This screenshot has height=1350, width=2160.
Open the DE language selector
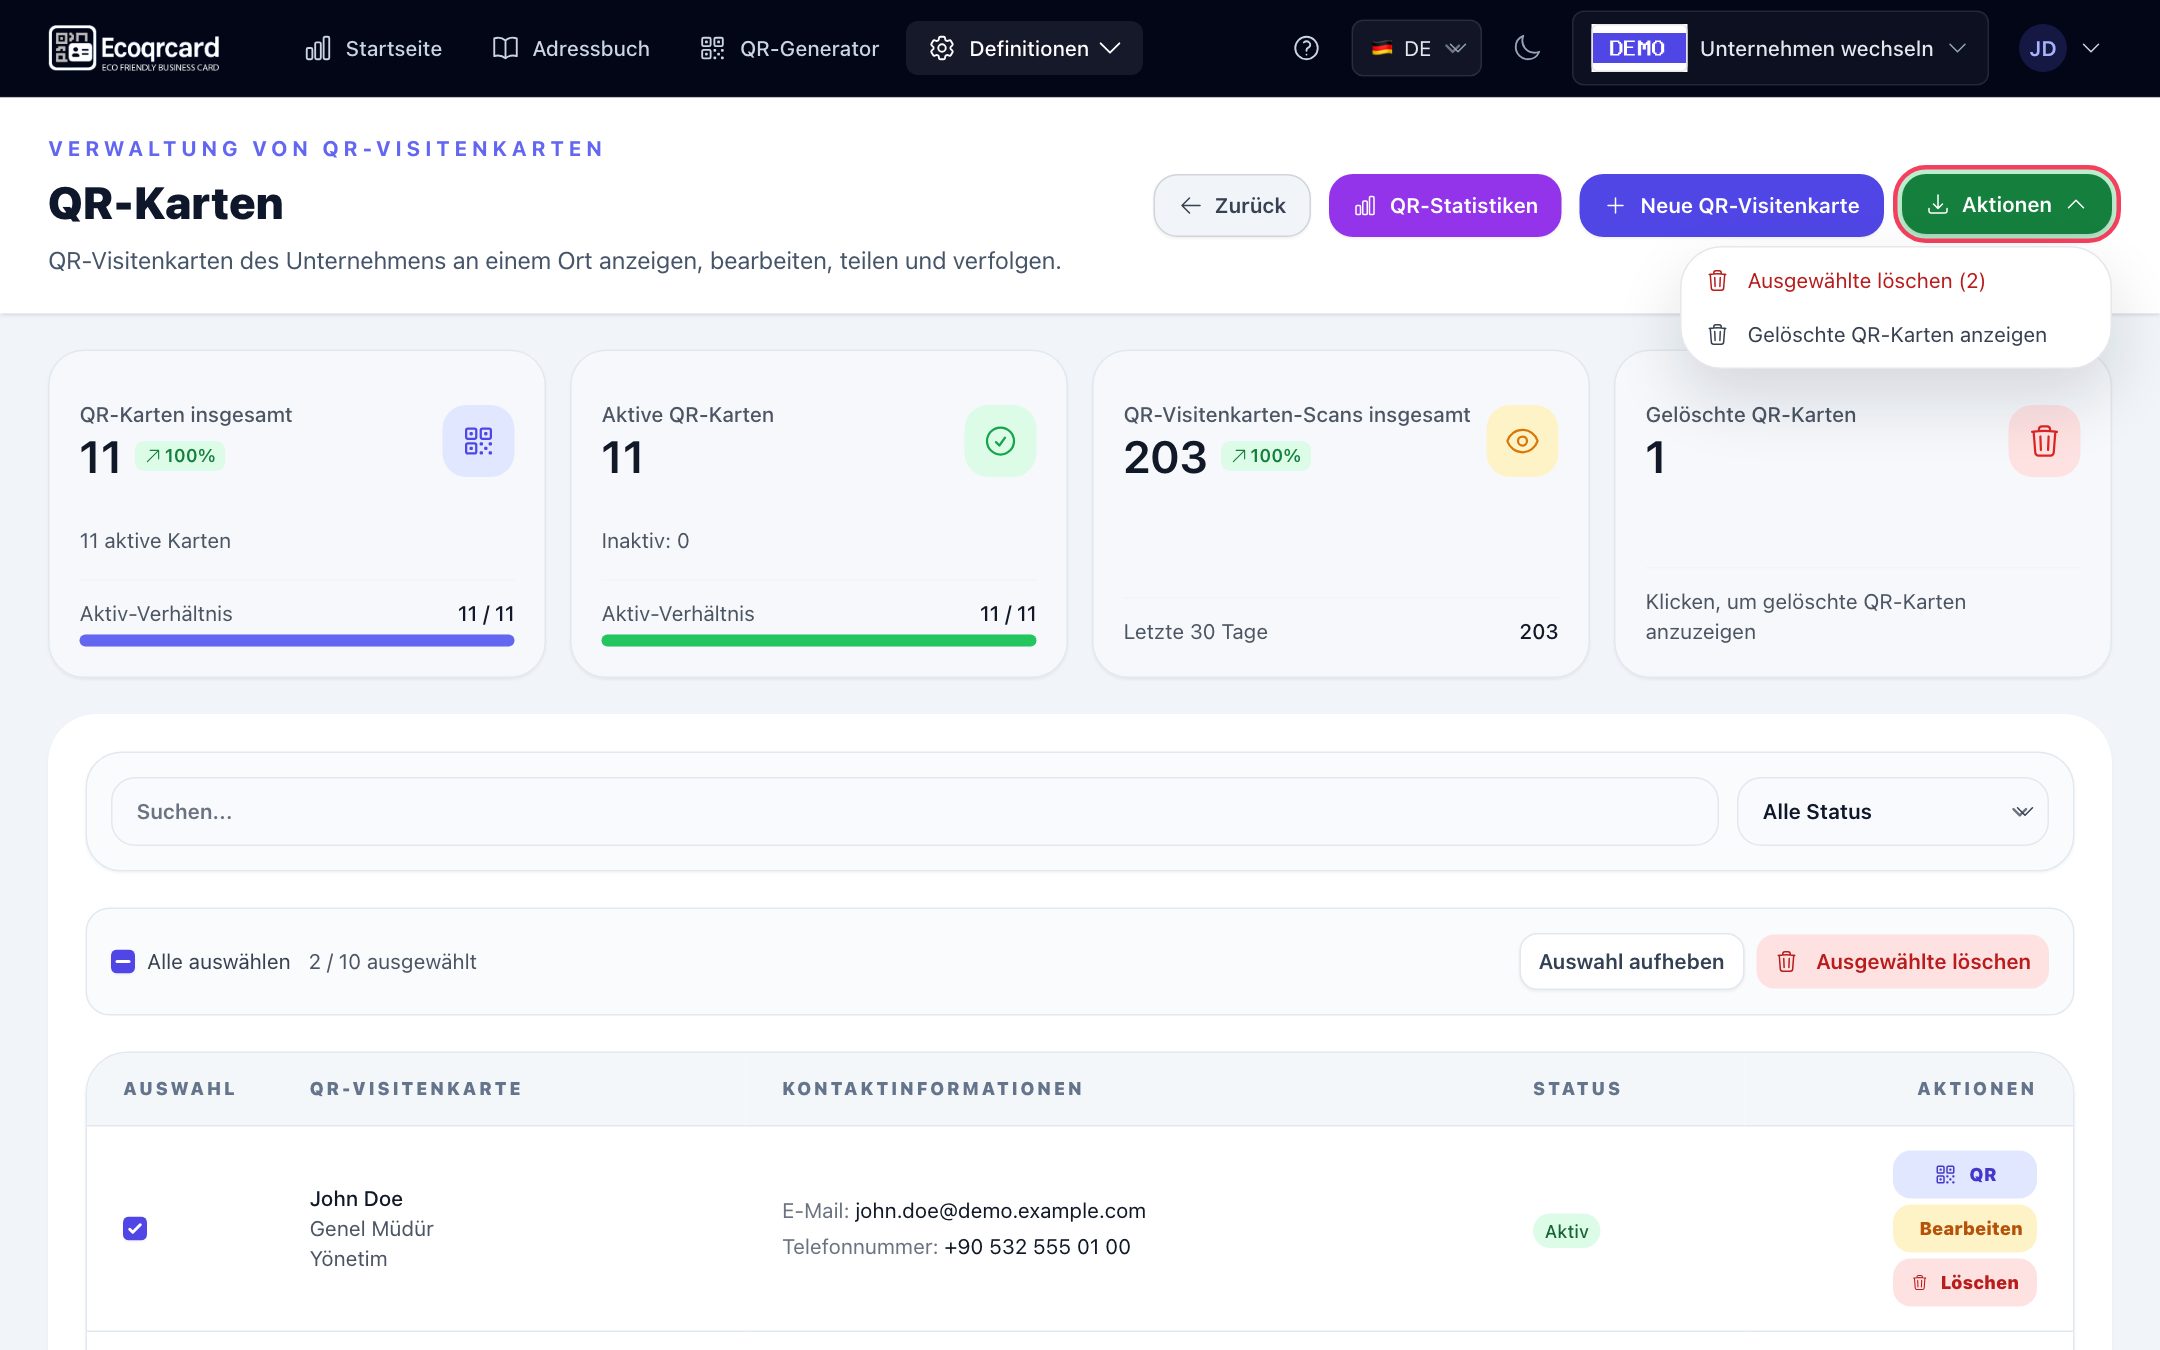tap(1416, 48)
